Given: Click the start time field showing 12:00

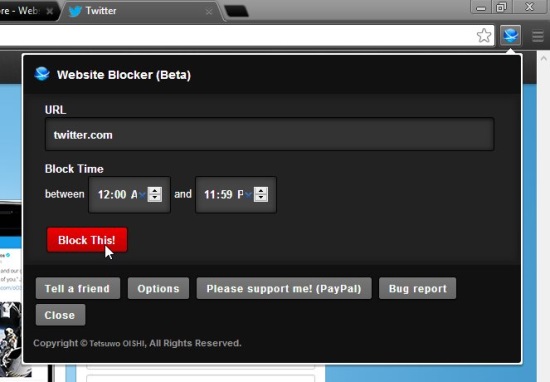Looking at the screenshot, I should 129,195.
